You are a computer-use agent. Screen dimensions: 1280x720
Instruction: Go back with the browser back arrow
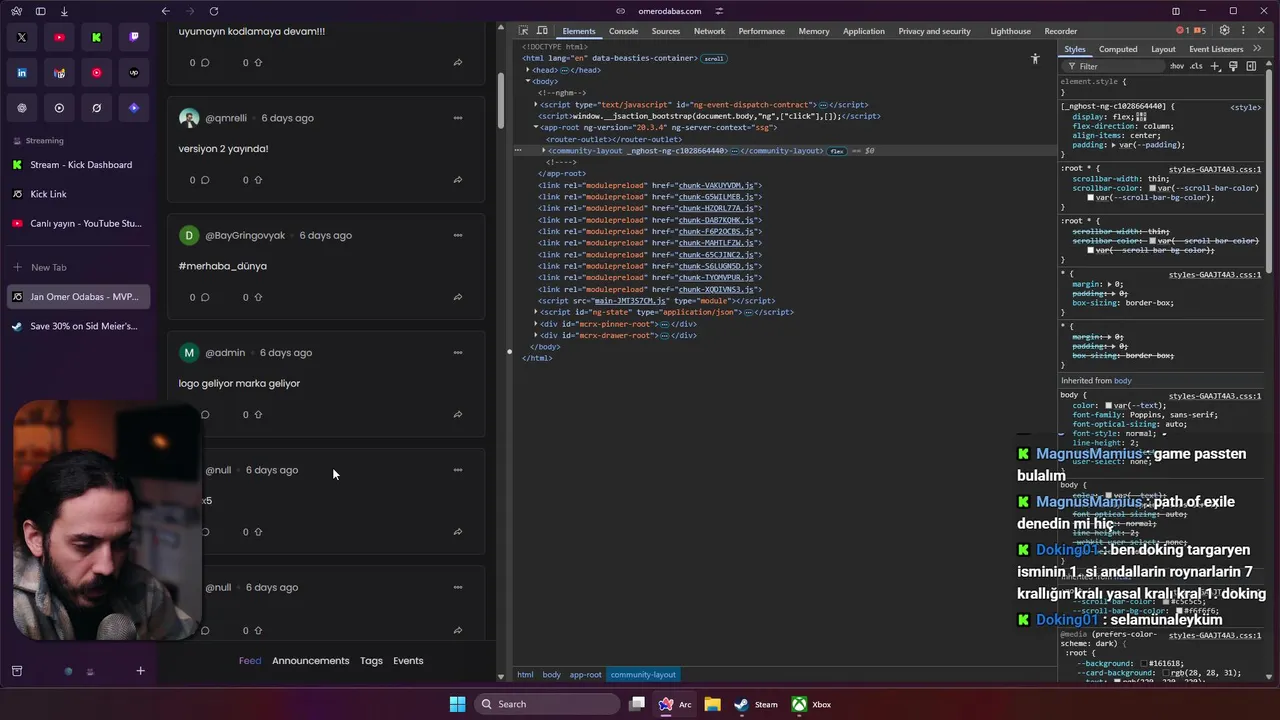[x=166, y=11]
